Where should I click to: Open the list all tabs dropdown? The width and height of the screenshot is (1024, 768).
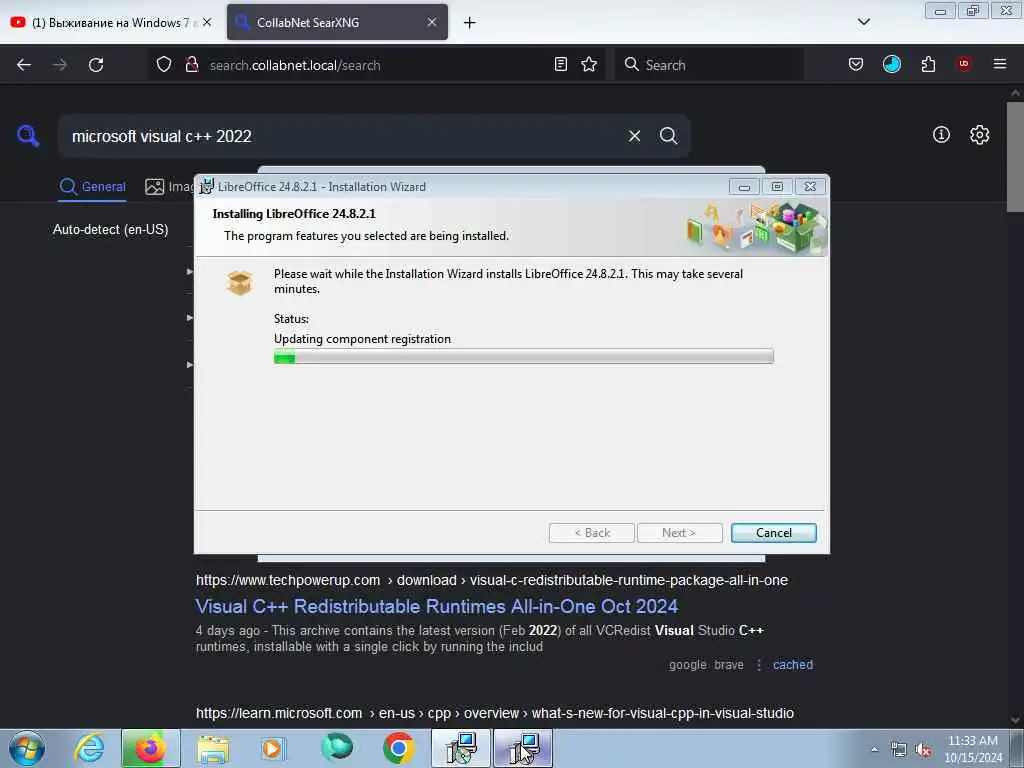[x=863, y=22]
